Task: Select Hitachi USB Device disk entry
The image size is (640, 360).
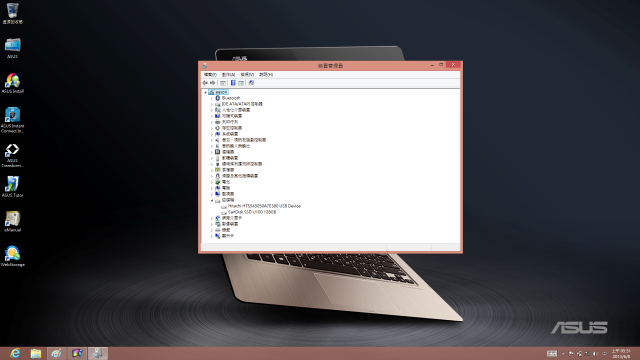Action: tap(264, 206)
